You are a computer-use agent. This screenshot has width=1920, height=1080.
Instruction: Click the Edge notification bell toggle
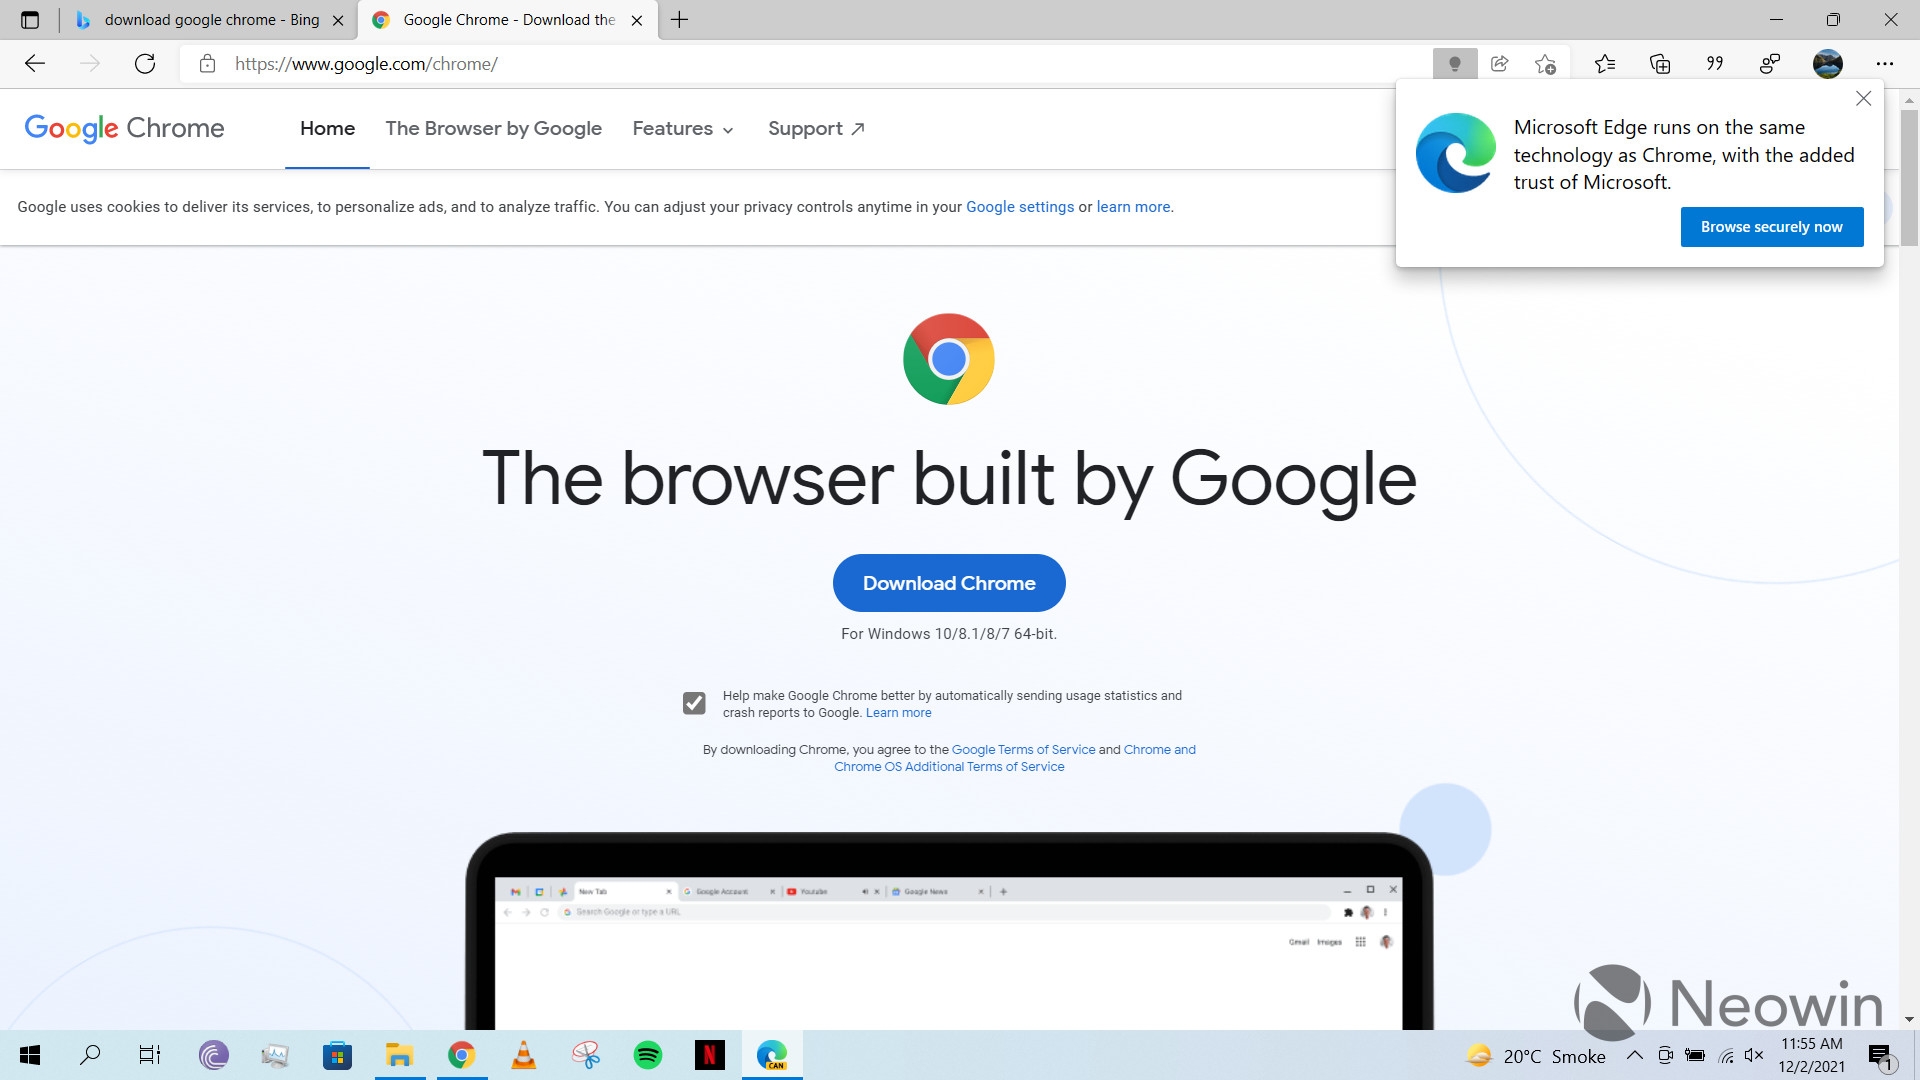[1455, 63]
